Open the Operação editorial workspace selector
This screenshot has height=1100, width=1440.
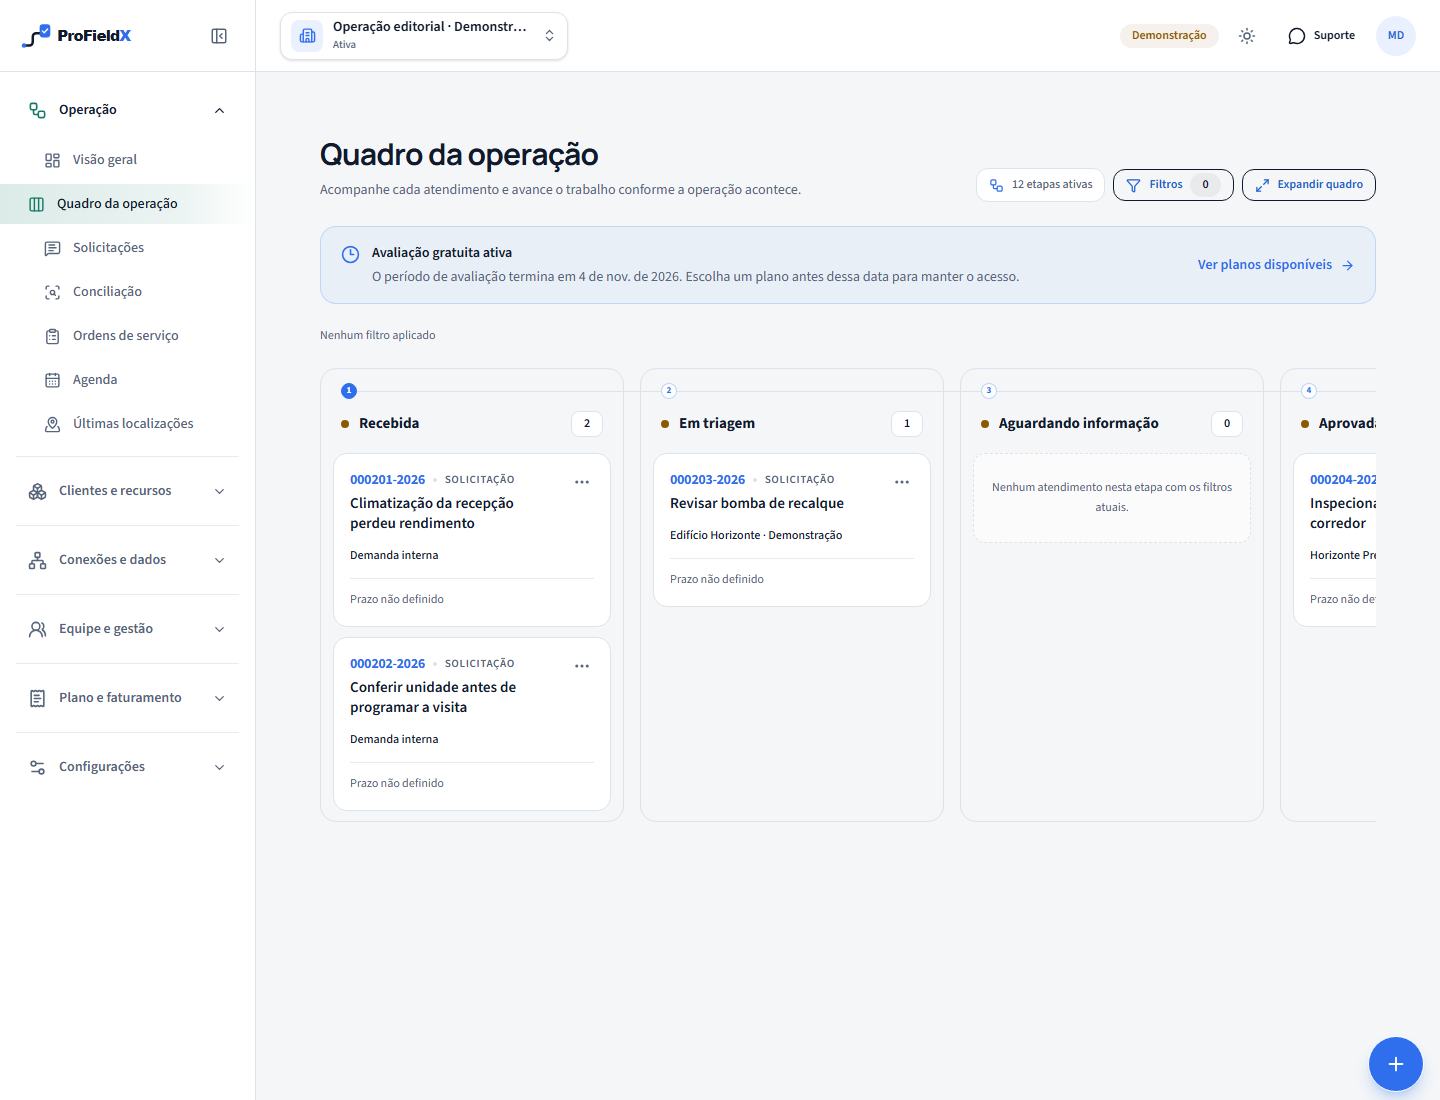point(424,36)
